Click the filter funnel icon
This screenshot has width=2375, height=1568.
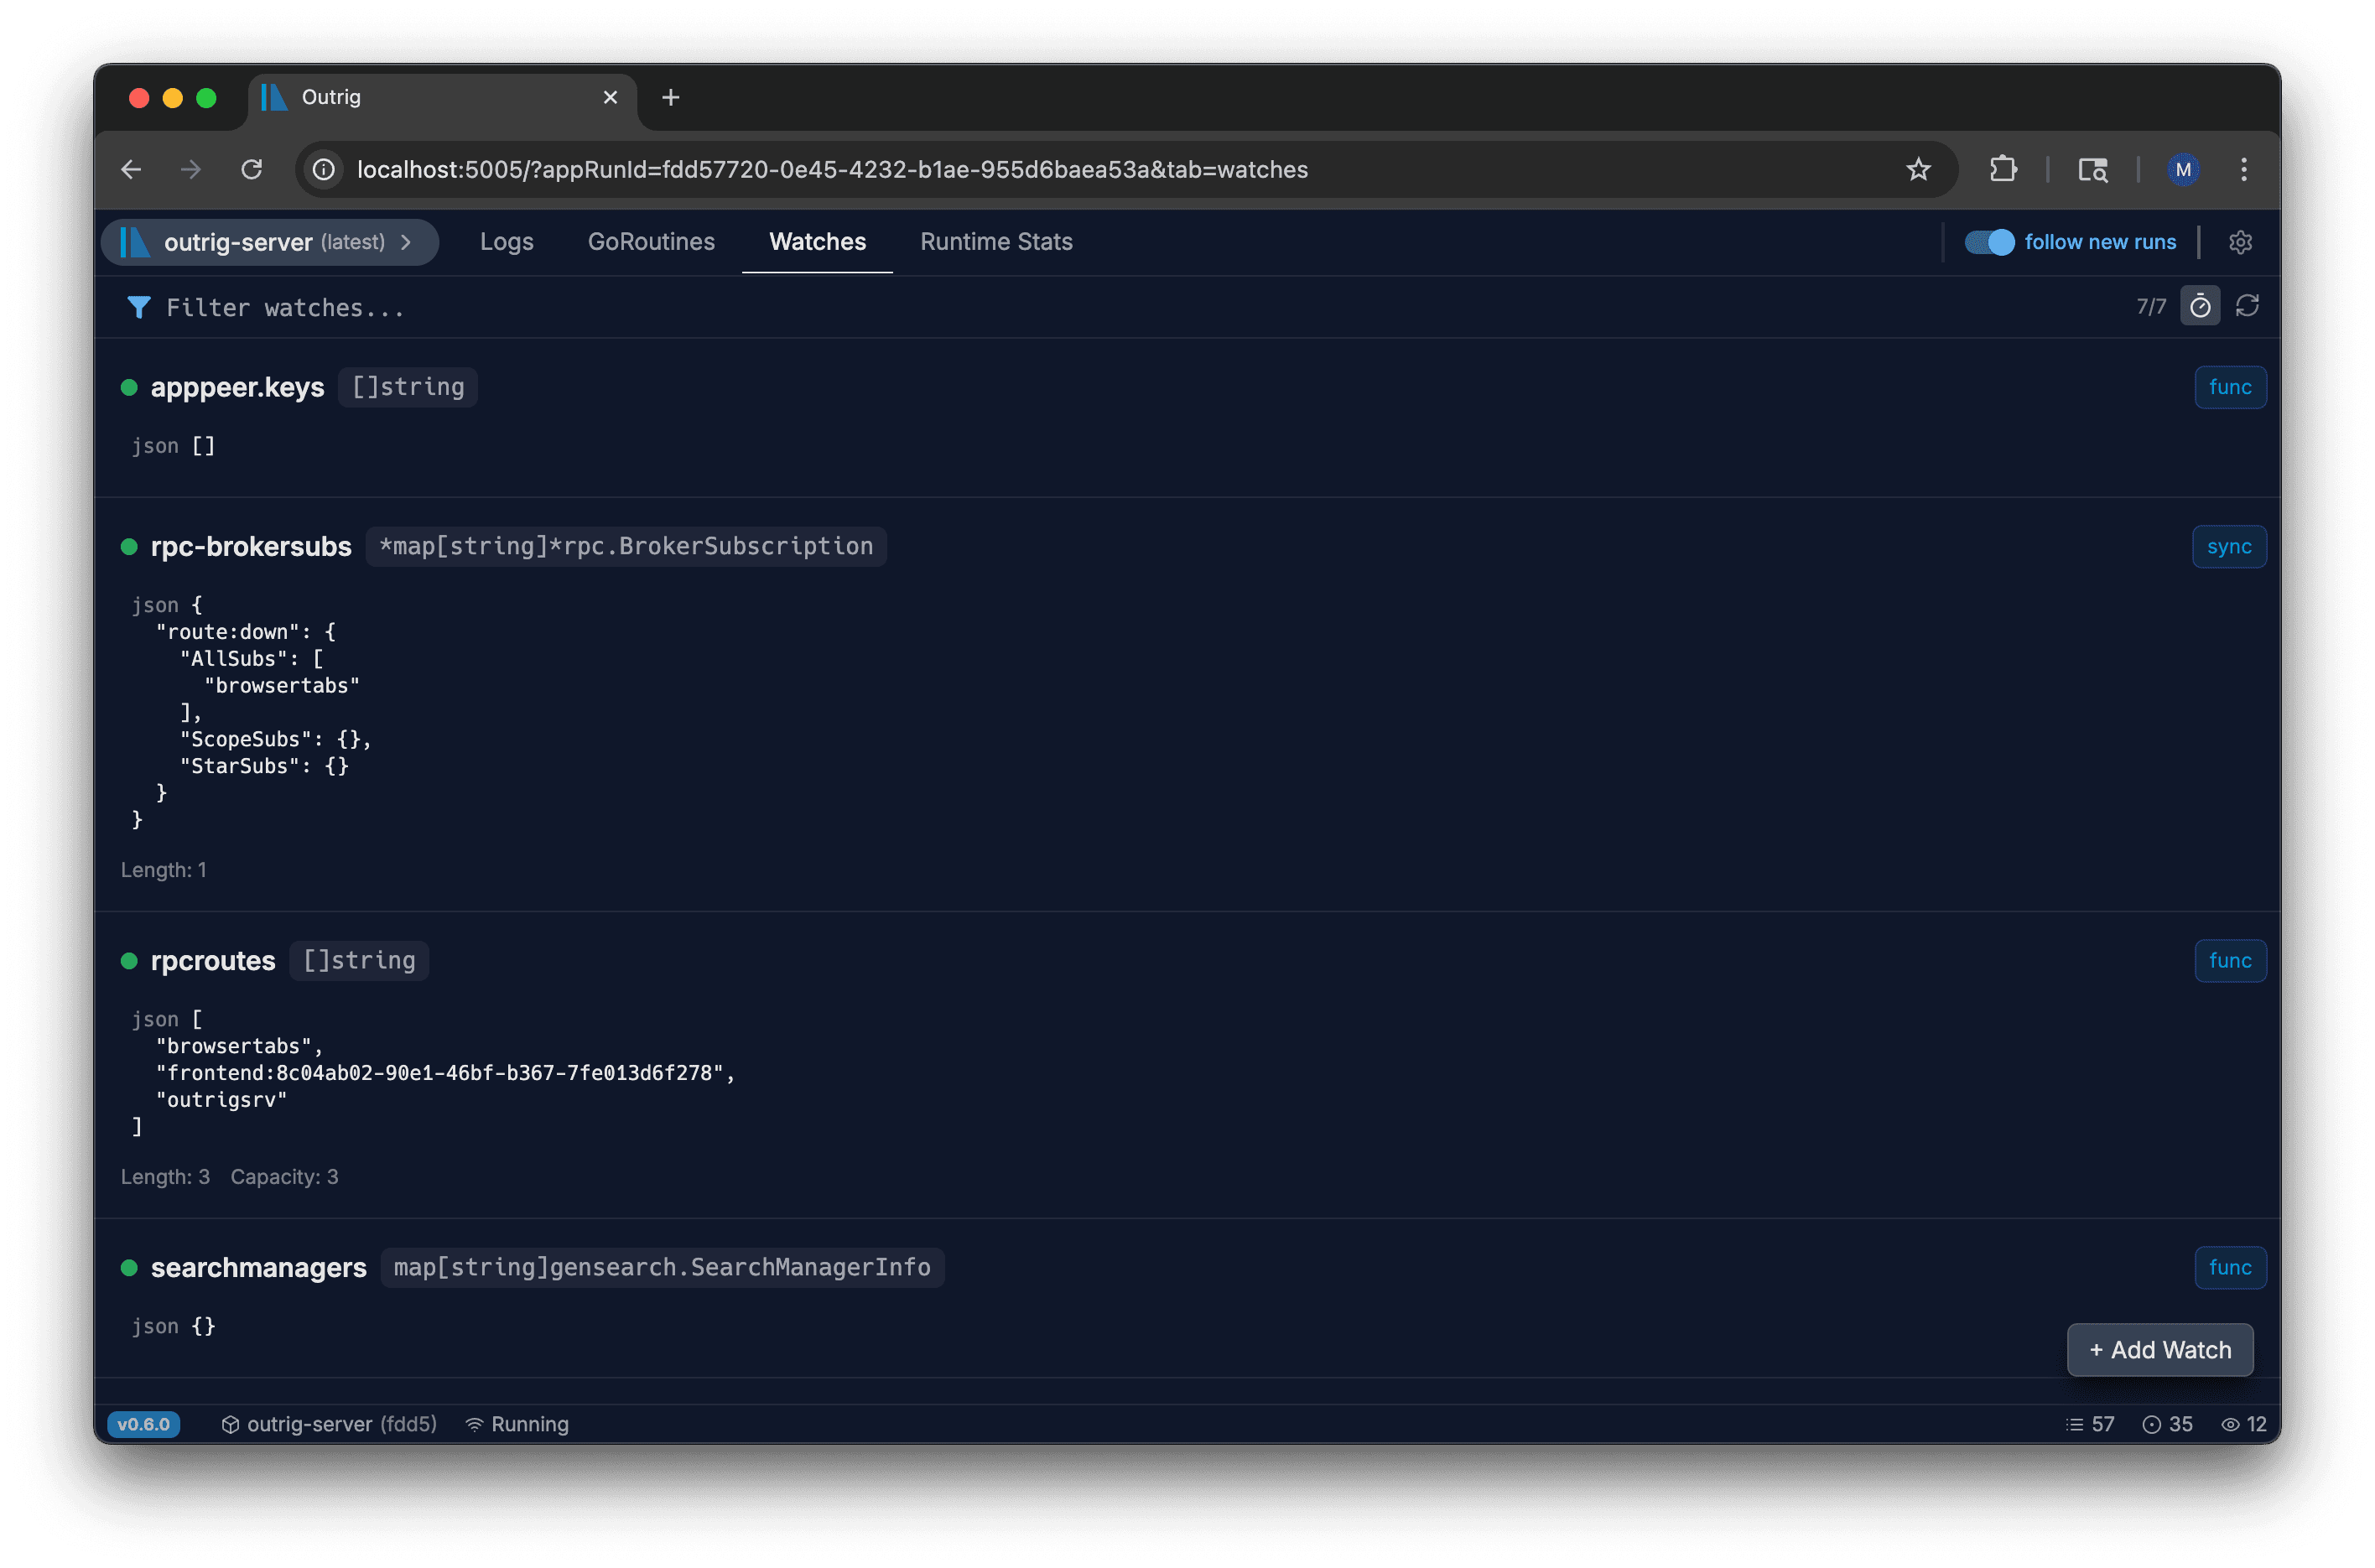pos(139,307)
